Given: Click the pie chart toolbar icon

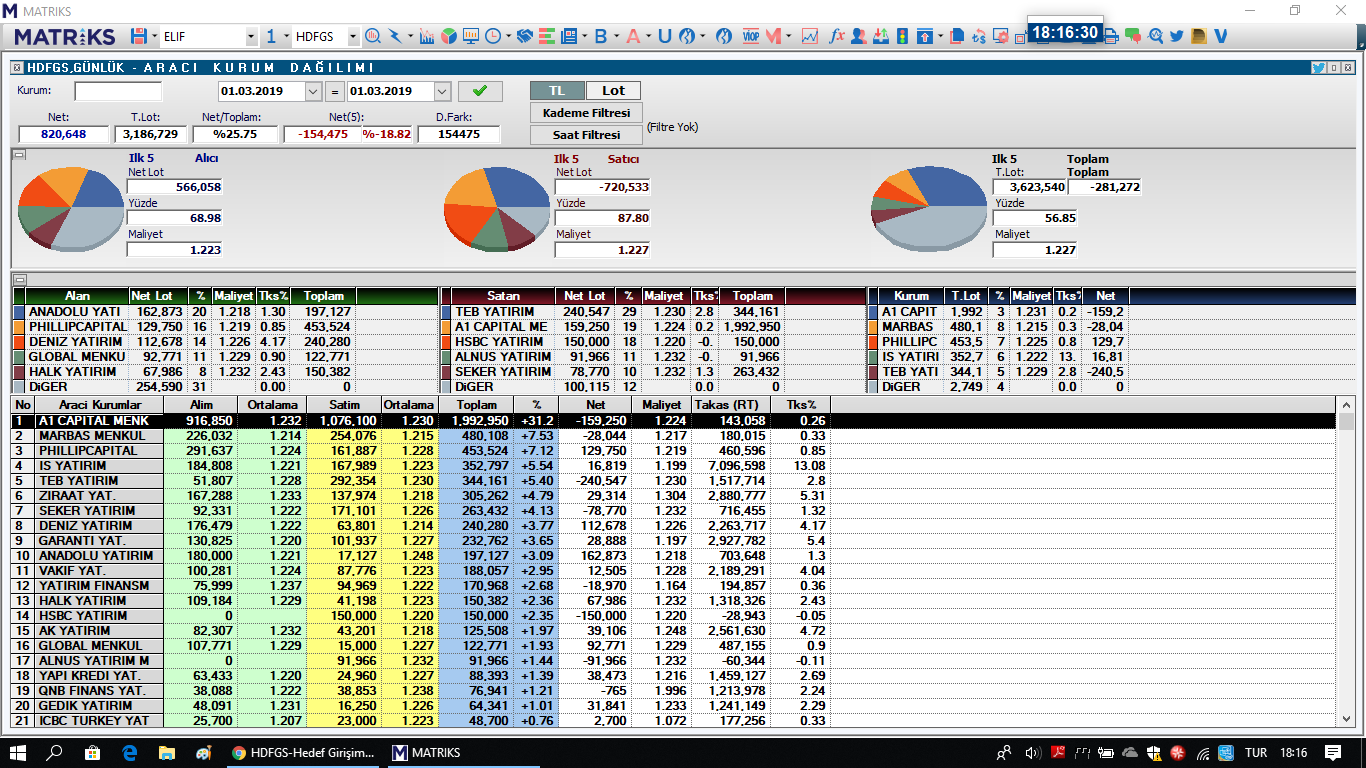Looking at the screenshot, I should click(x=449, y=37).
